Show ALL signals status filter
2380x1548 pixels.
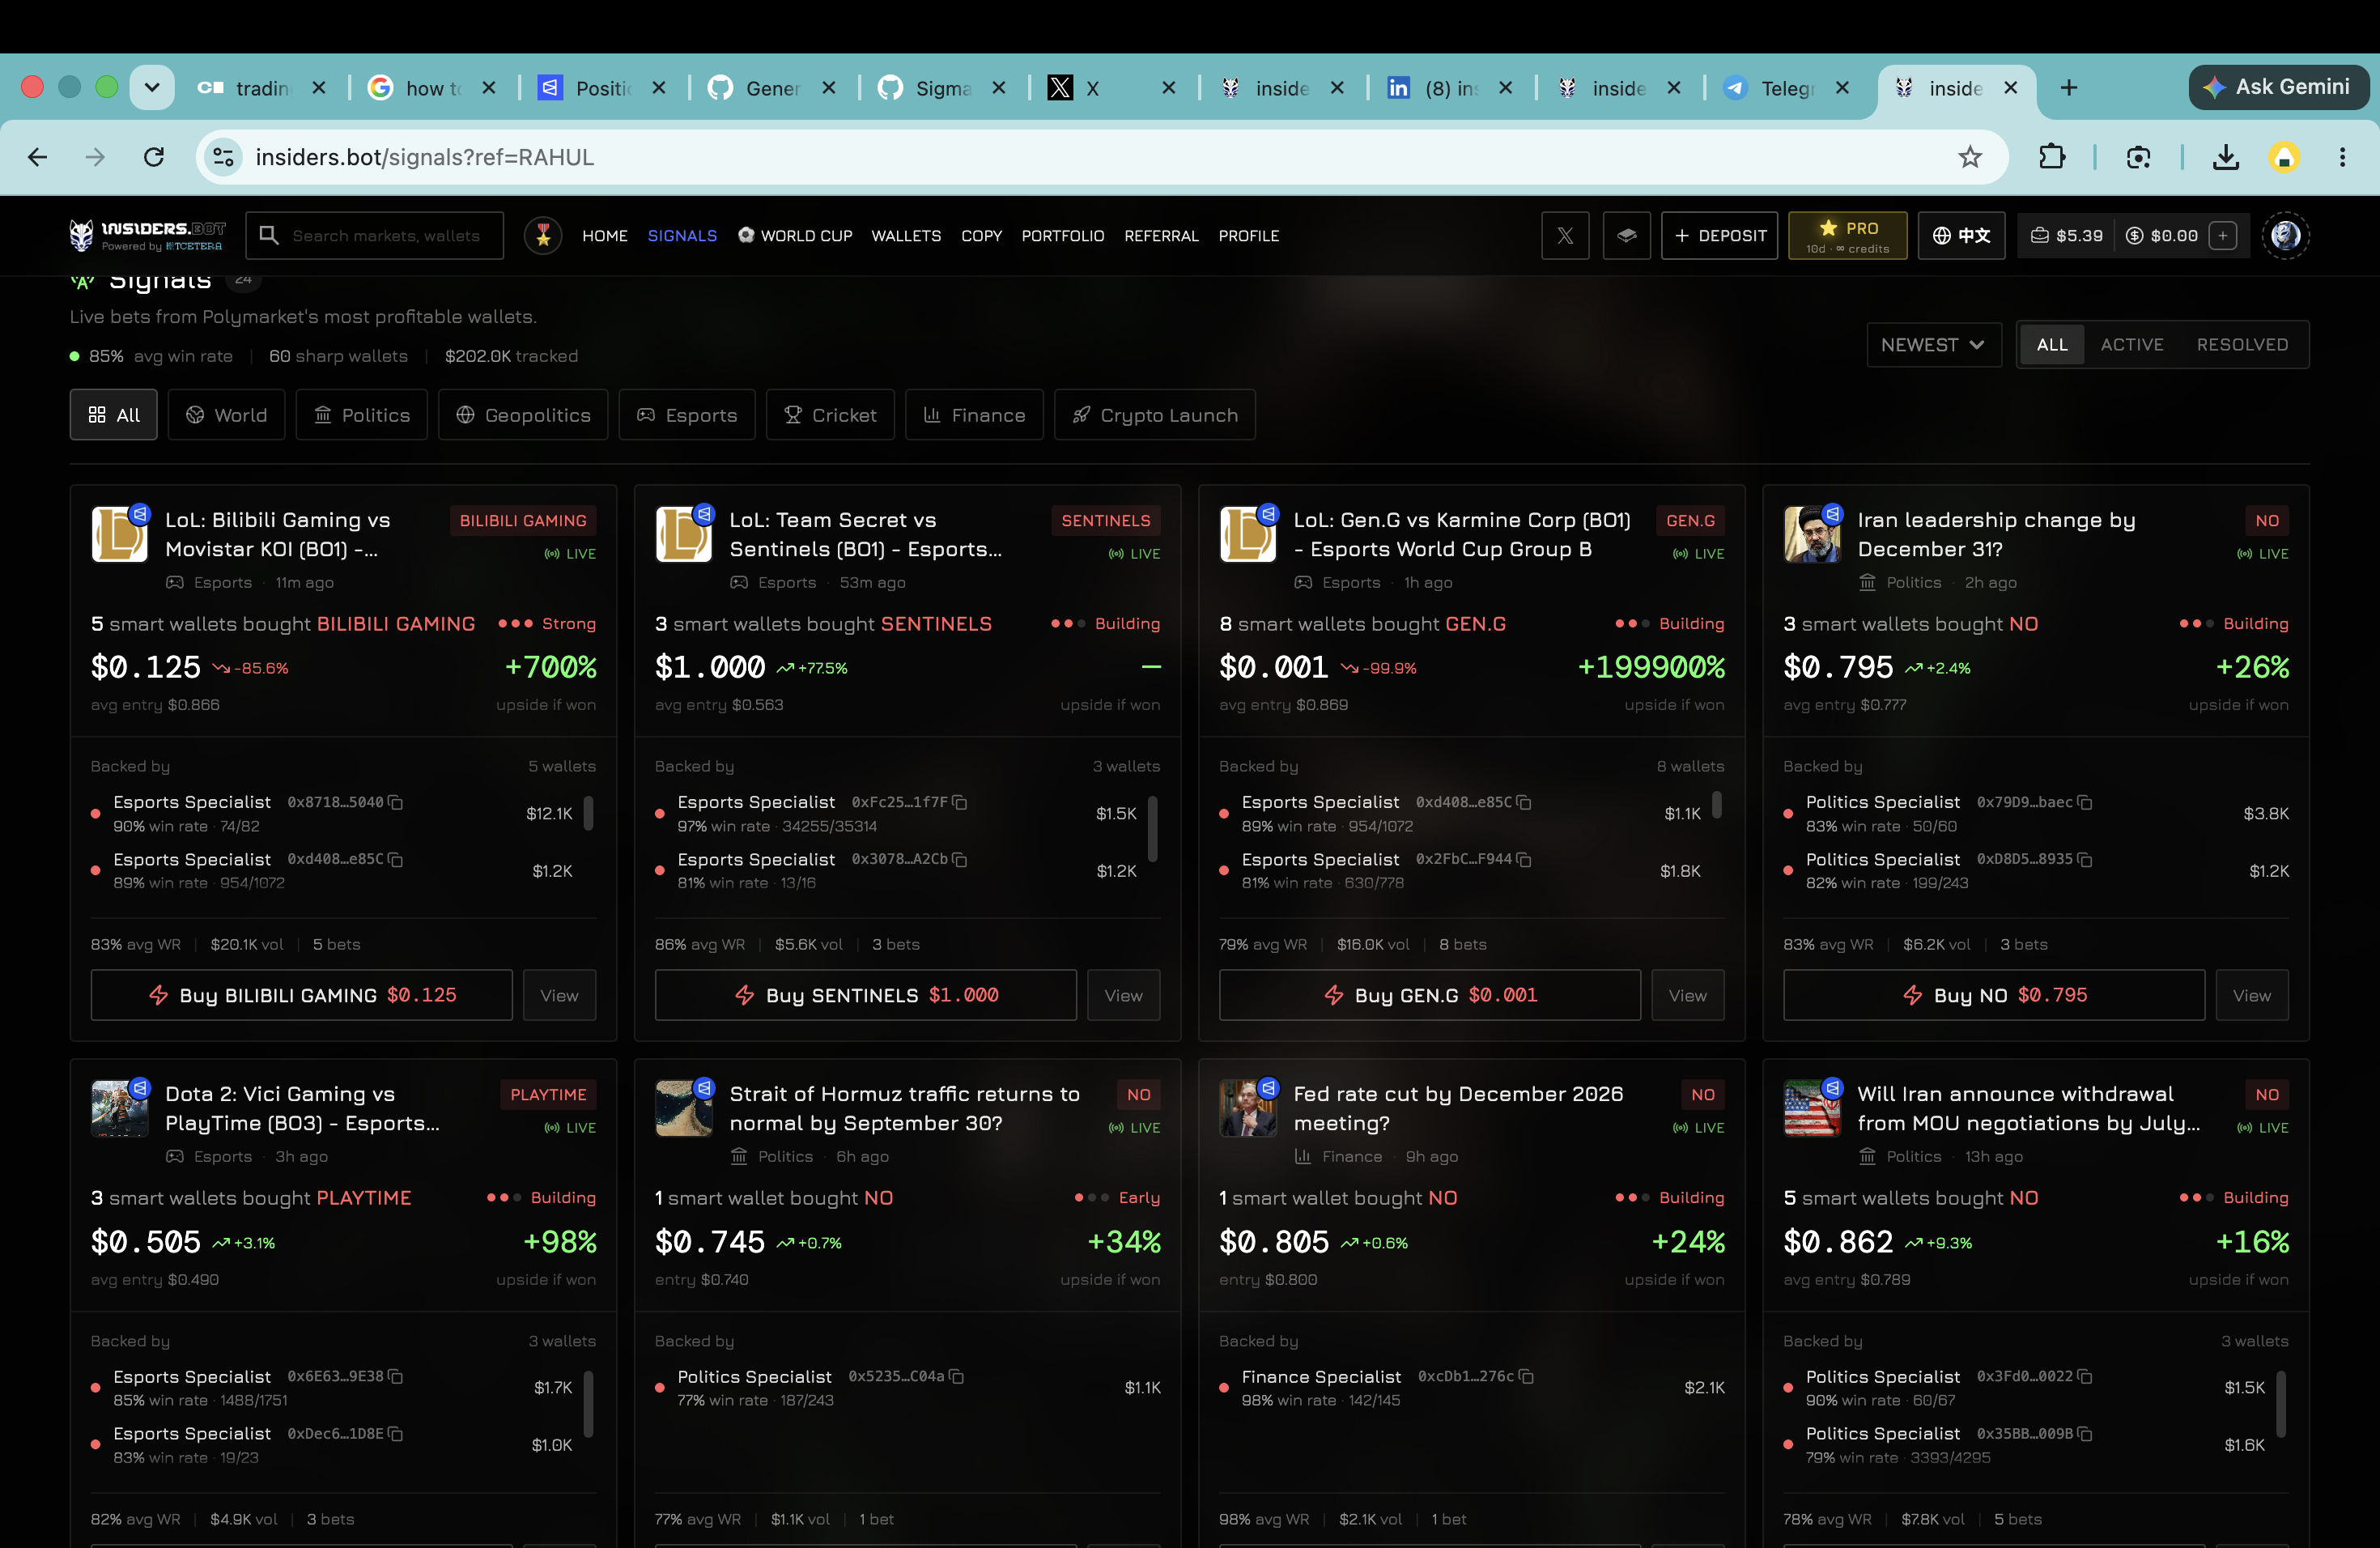click(x=2052, y=345)
